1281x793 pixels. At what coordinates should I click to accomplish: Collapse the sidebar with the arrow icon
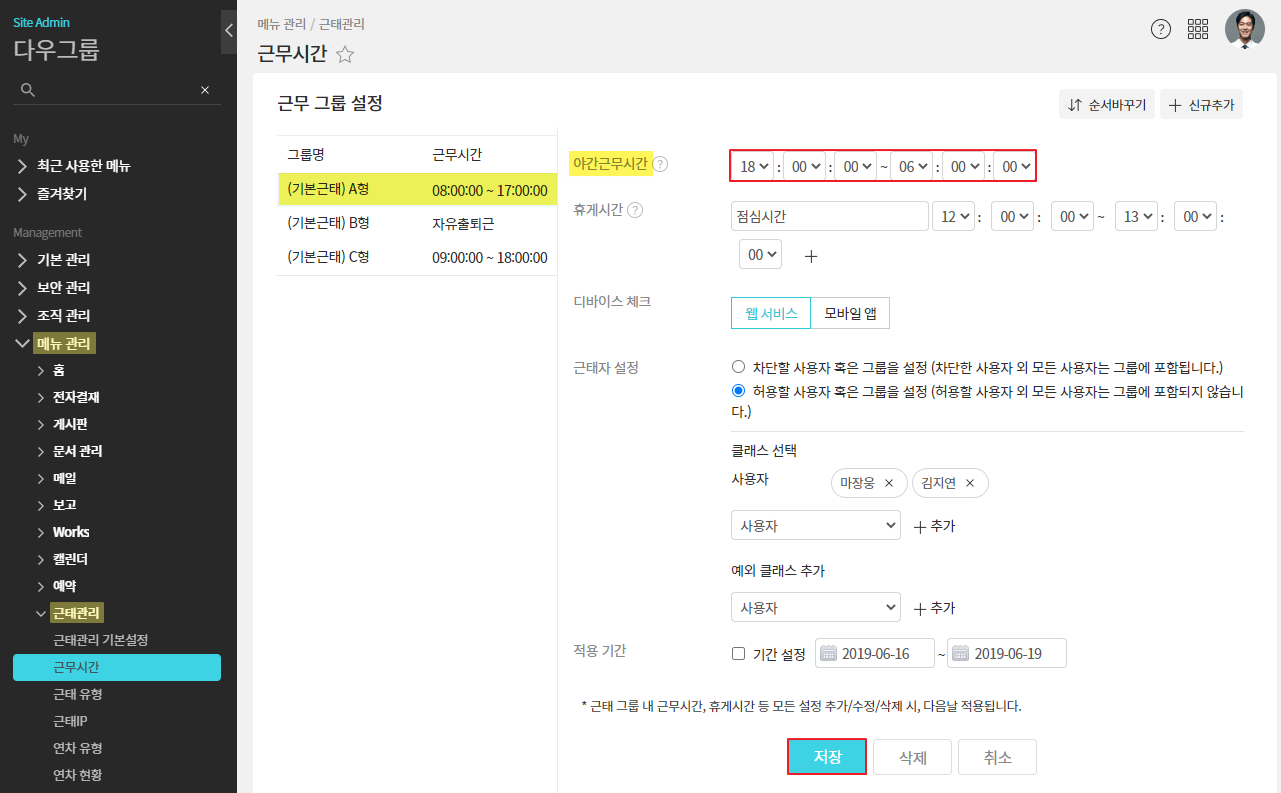point(228,31)
